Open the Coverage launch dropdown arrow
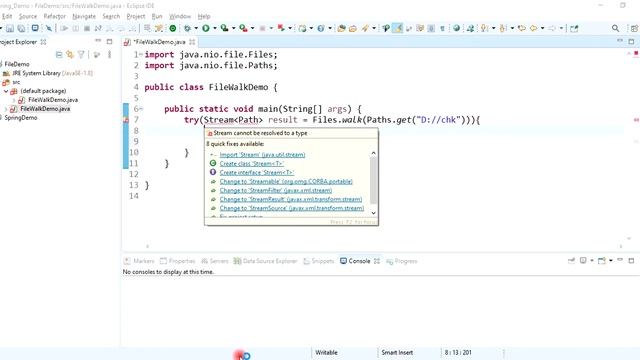Viewport: 640px width, 360px height. point(233,28)
